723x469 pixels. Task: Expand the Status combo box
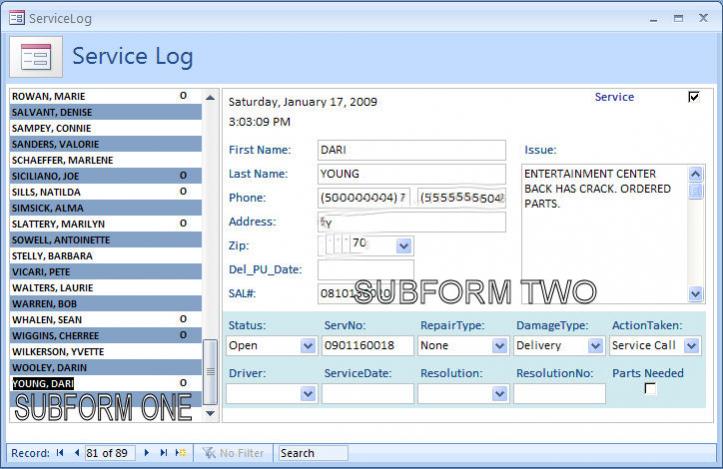308,345
